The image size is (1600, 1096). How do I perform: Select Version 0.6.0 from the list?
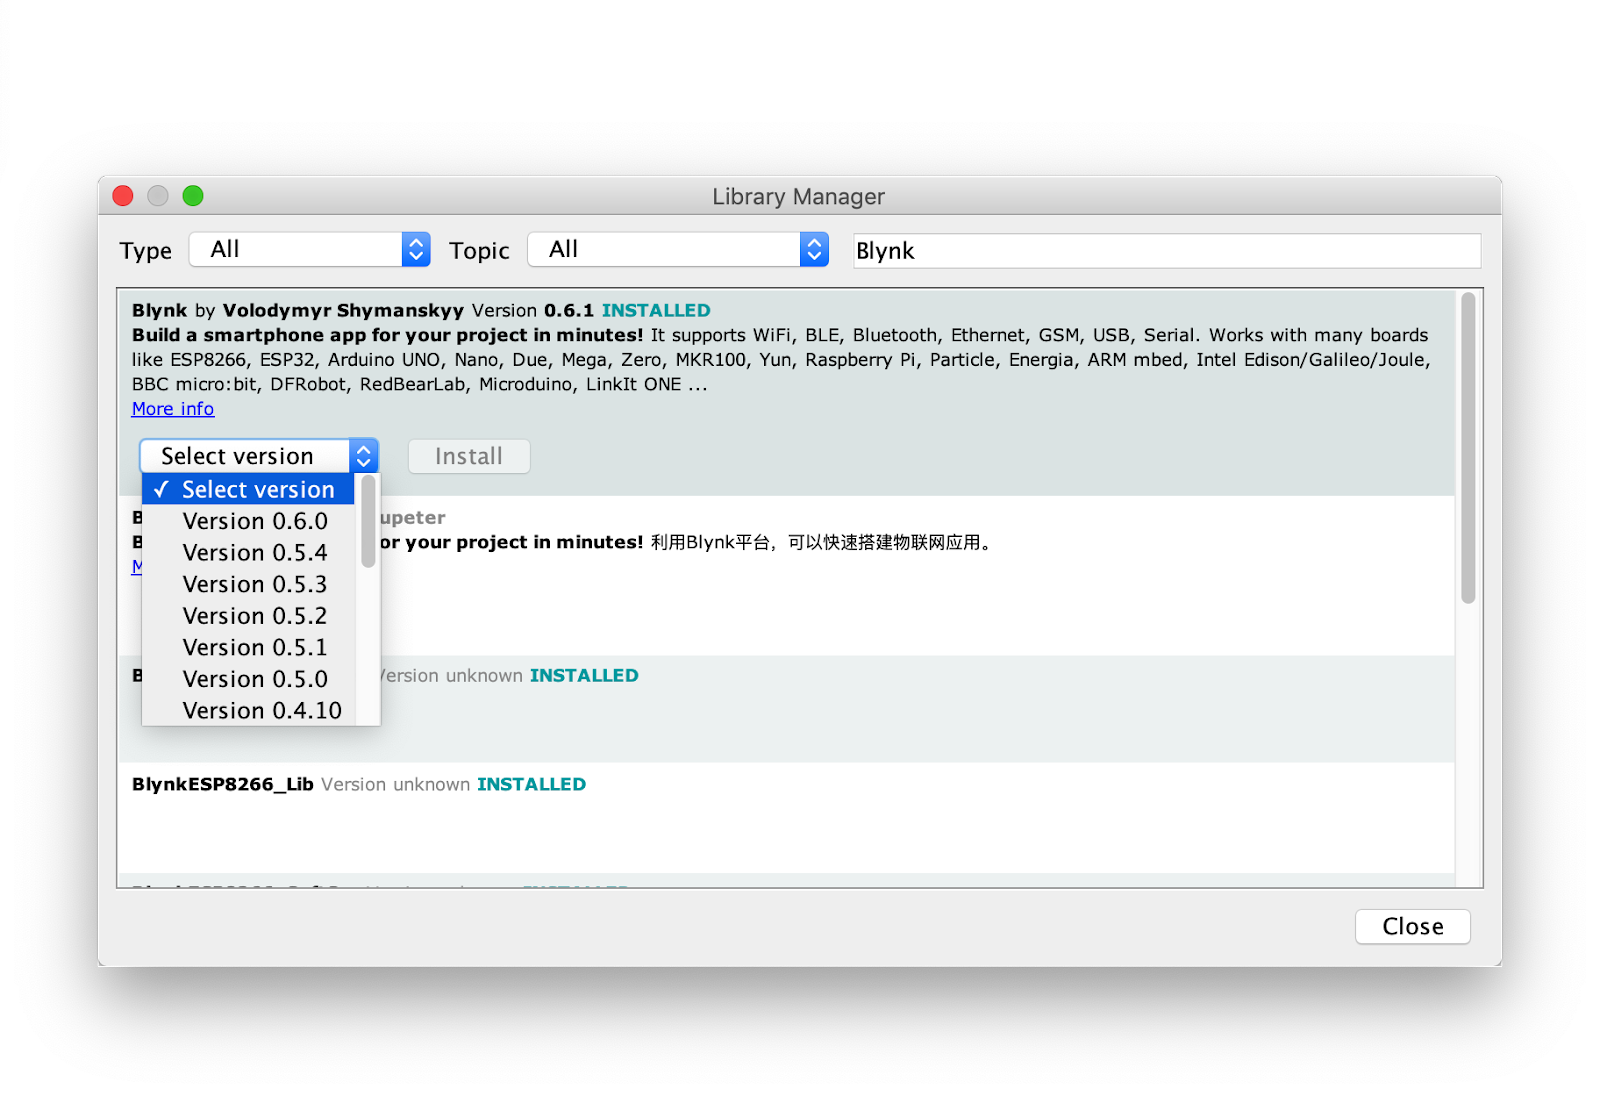248,521
